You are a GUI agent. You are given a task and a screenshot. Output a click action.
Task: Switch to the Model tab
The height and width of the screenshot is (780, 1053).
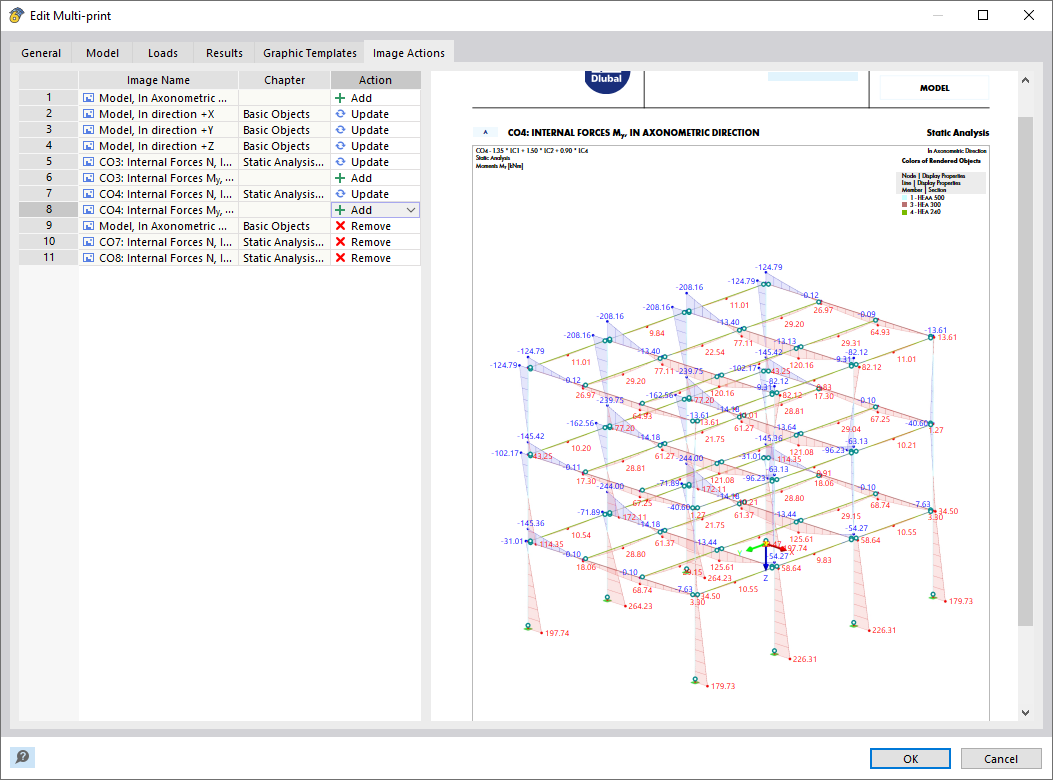click(102, 53)
